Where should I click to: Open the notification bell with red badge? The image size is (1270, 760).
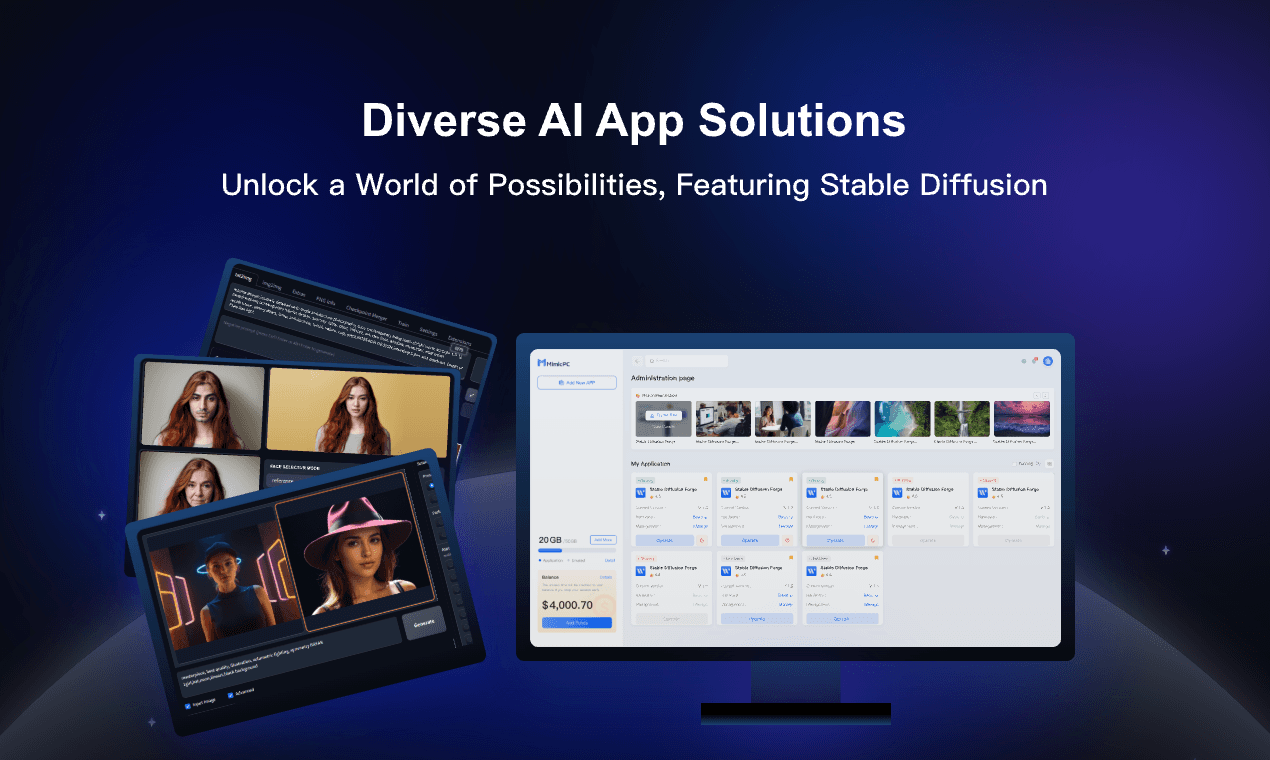tap(1035, 361)
